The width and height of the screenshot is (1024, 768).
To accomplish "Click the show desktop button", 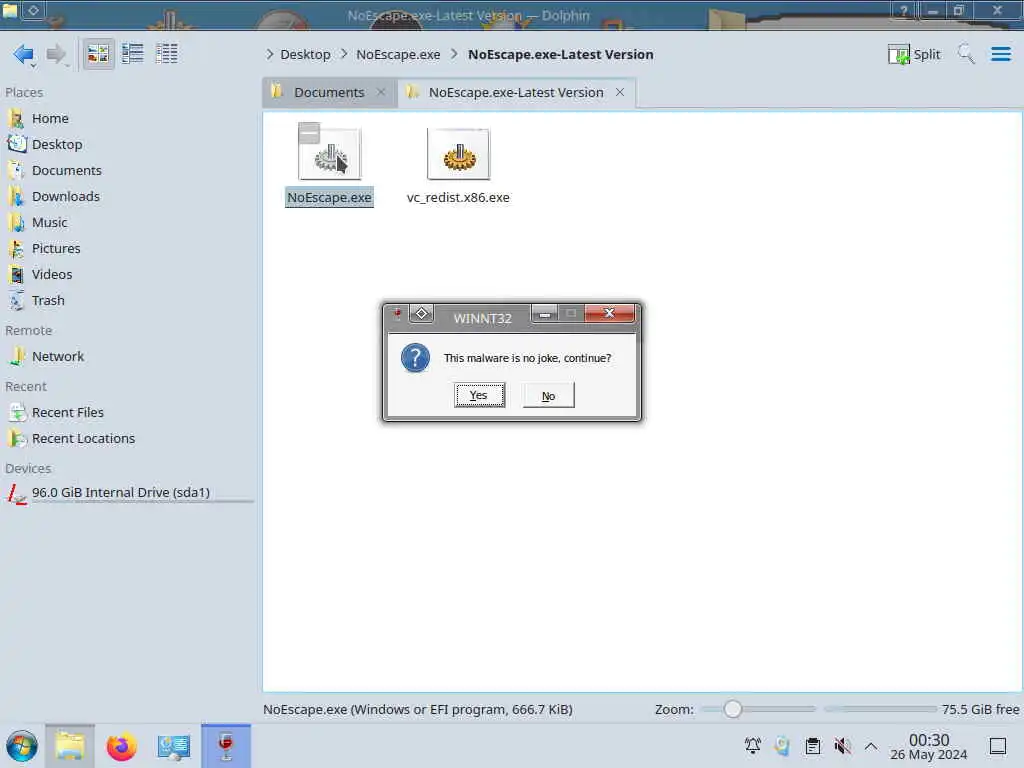I will coord(998,746).
